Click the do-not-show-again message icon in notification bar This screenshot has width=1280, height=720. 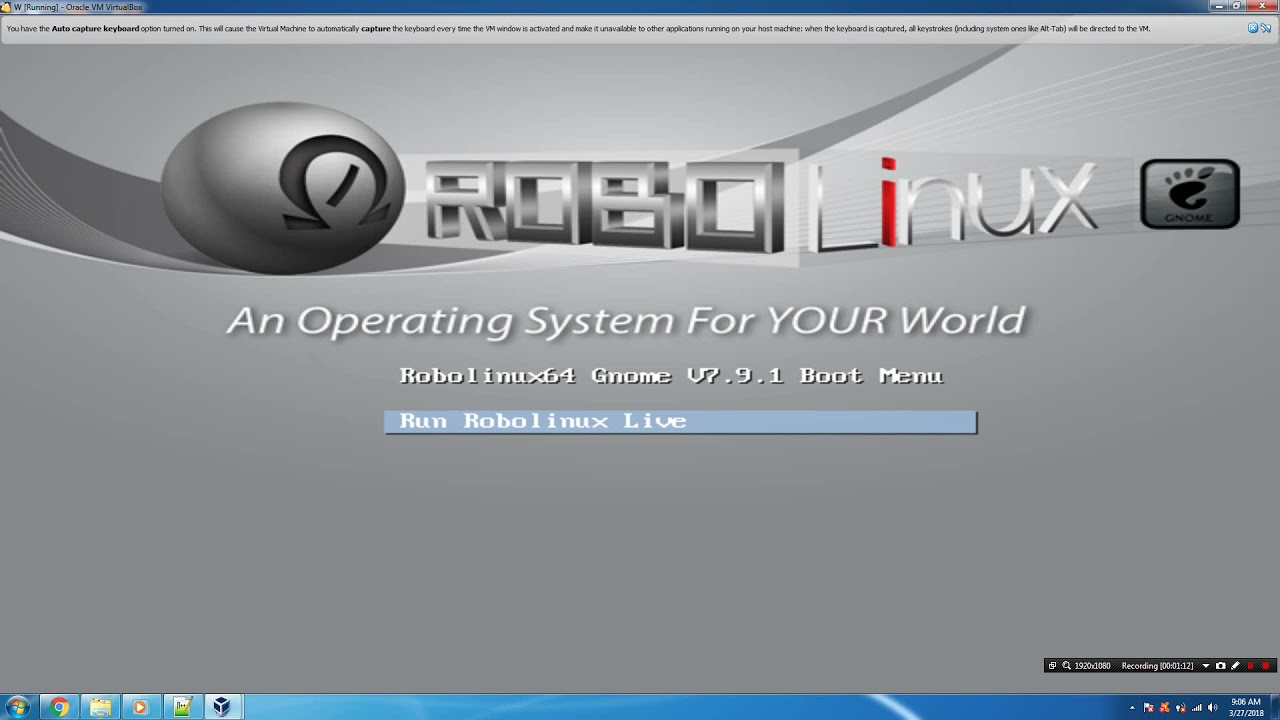pos(1265,28)
